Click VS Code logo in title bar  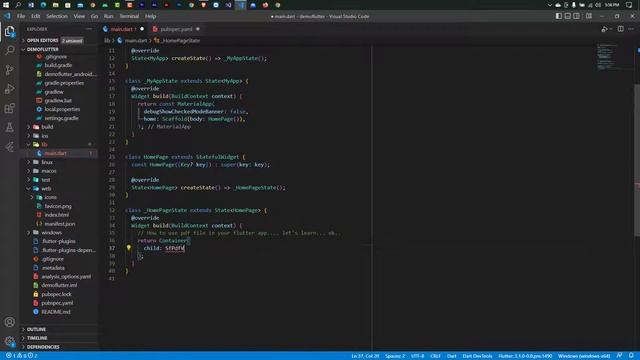(7, 16)
